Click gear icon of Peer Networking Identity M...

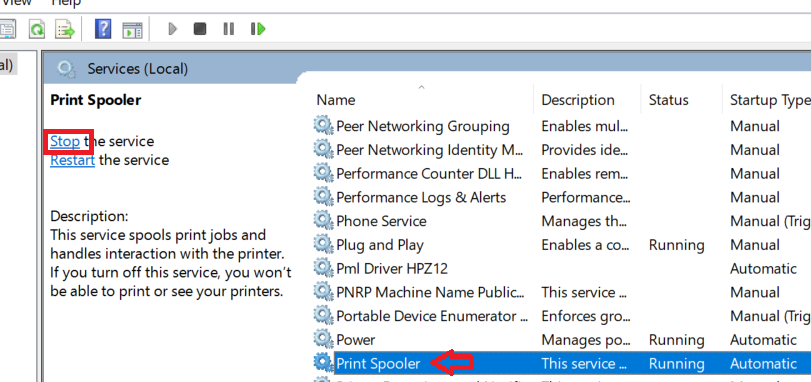click(x=323, y=149)
